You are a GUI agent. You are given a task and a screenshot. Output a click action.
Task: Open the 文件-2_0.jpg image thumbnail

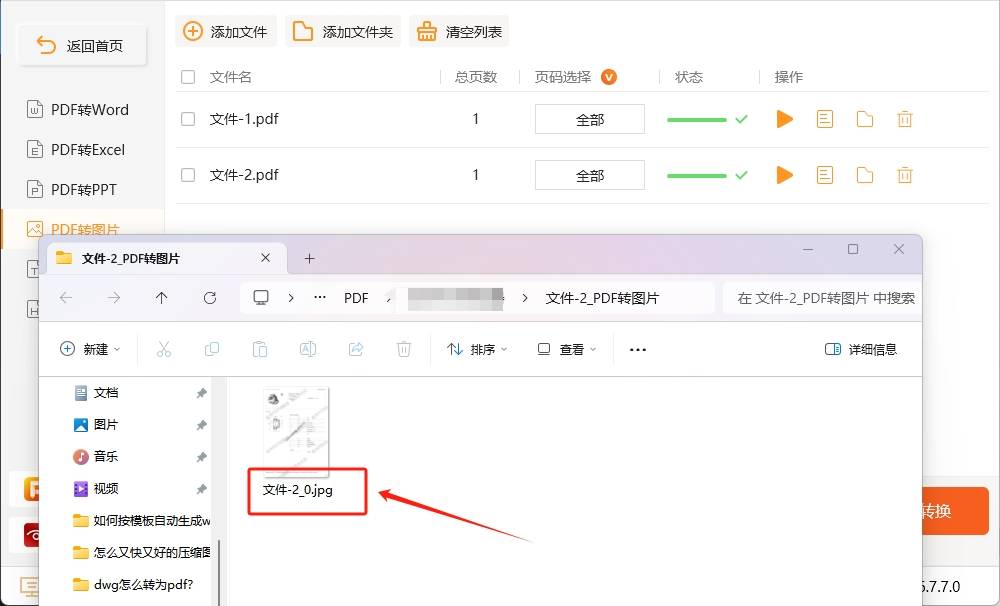click(x=295, y=430)
